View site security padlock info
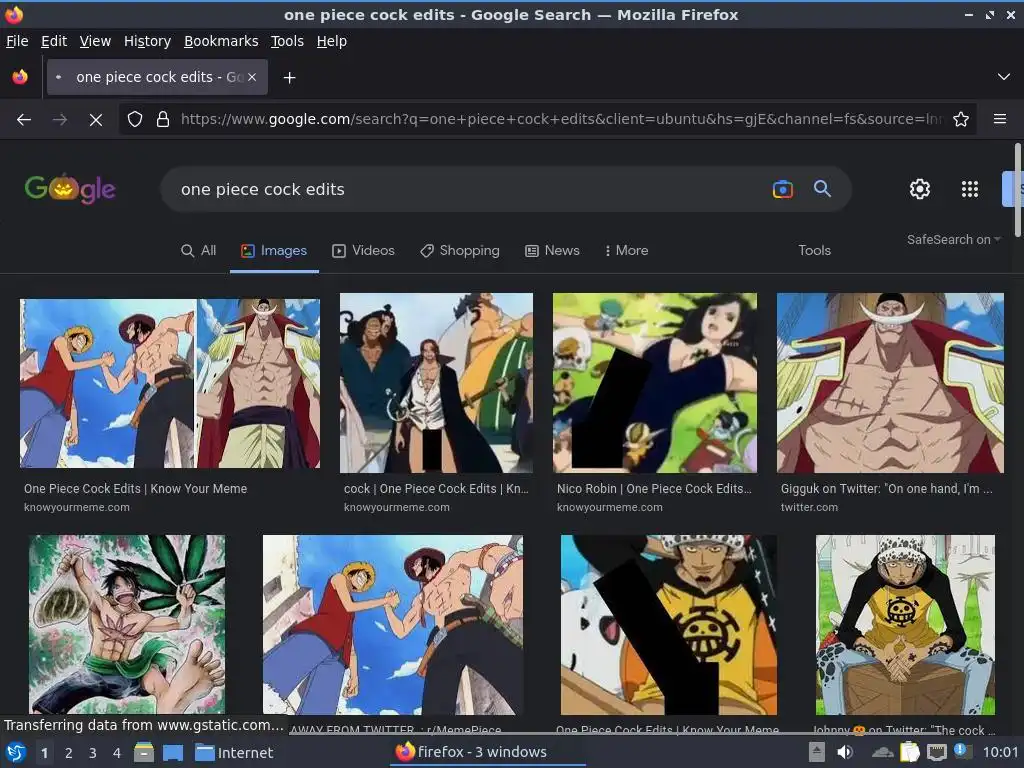The image size is (1024, 768). click(x=163, y=120)
